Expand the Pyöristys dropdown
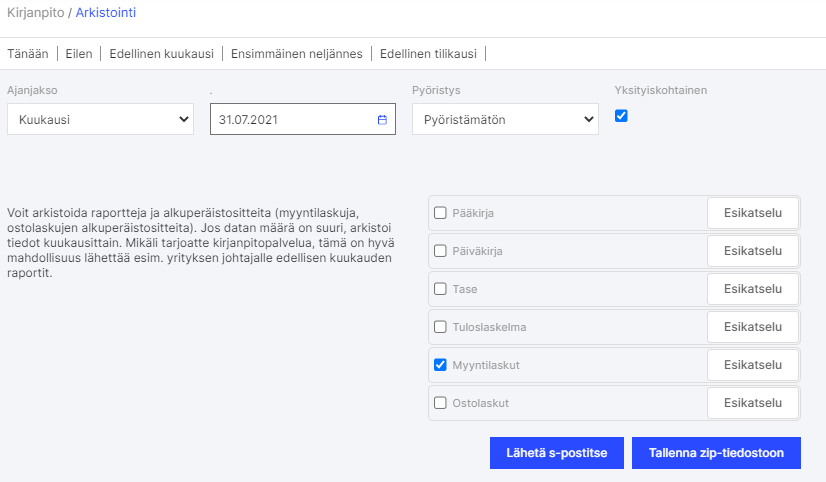The height and width of the screenshot is (482, 826). point(505,120)
